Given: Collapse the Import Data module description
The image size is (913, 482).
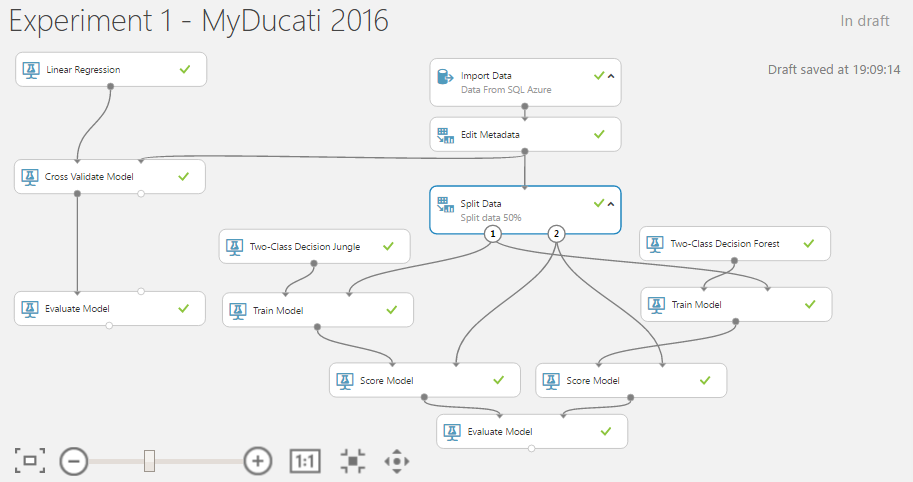Looking at the screenshot, I should click(x=611, y=76).
